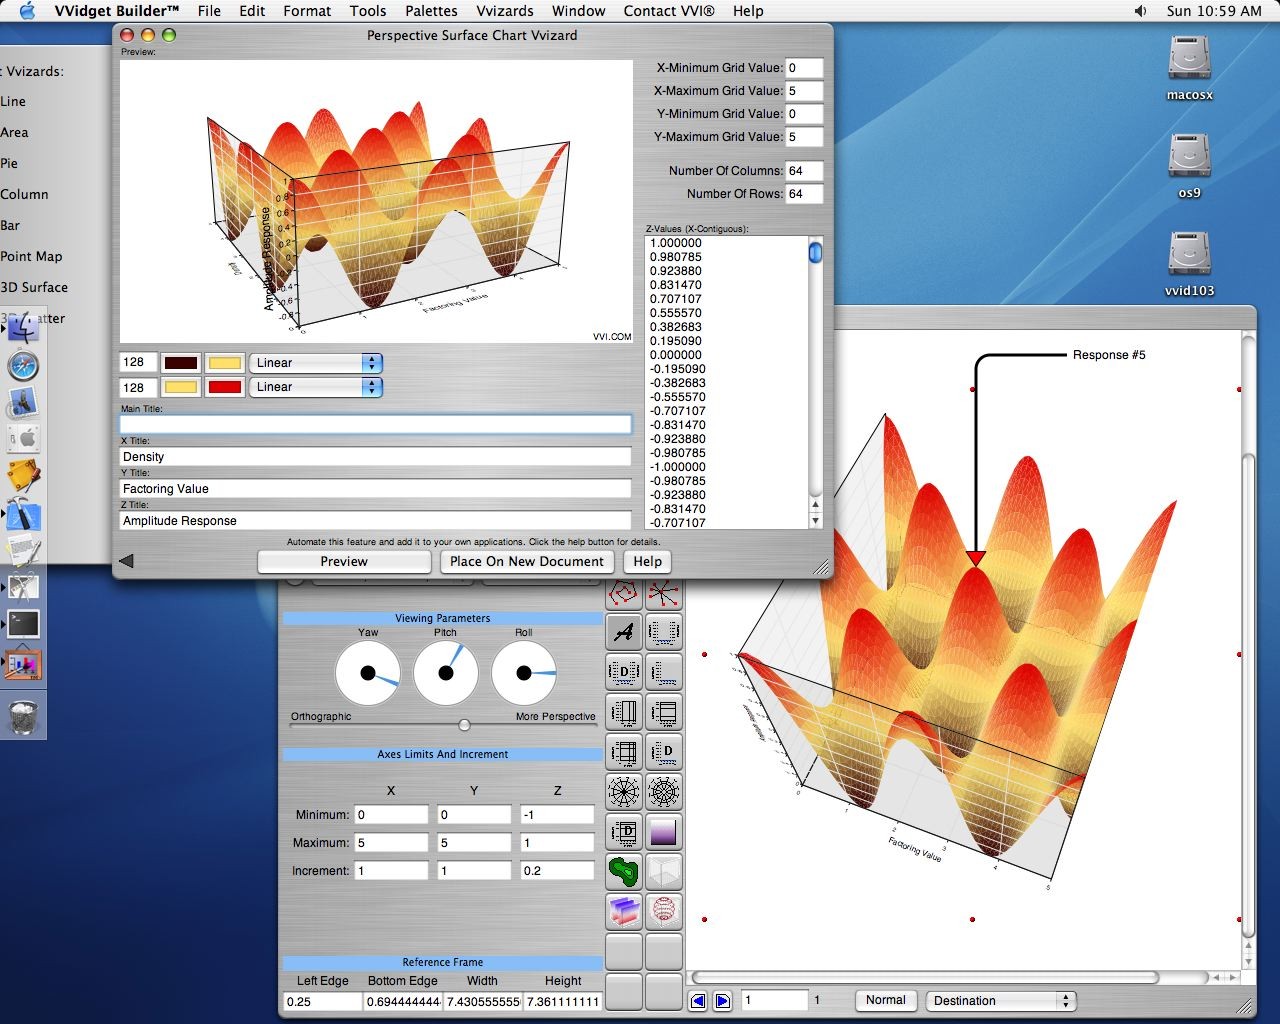Viewport: 1280px width, 1024px height.
Task: Open the second Linear interpolation dropdown
Action: (315, 387)
